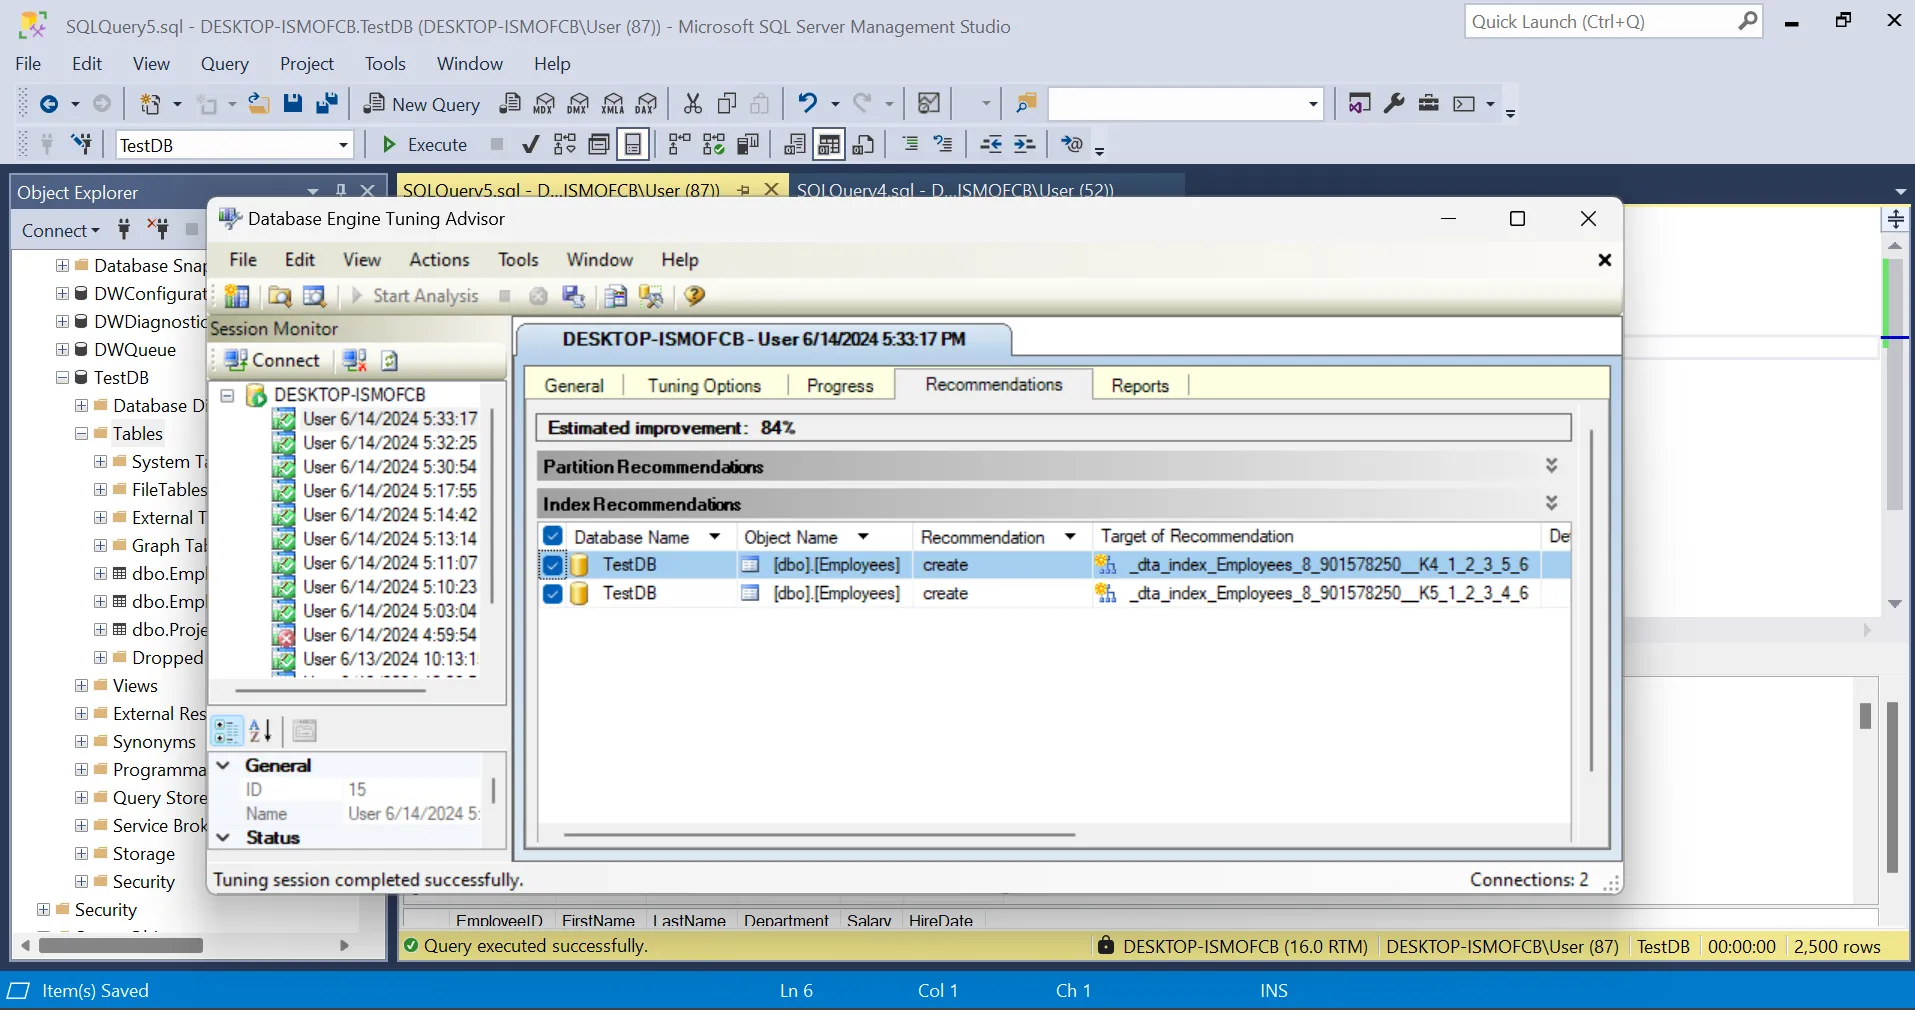
Task: Click the Database Engine Query icon beside New Query
Action: [510, 103]
